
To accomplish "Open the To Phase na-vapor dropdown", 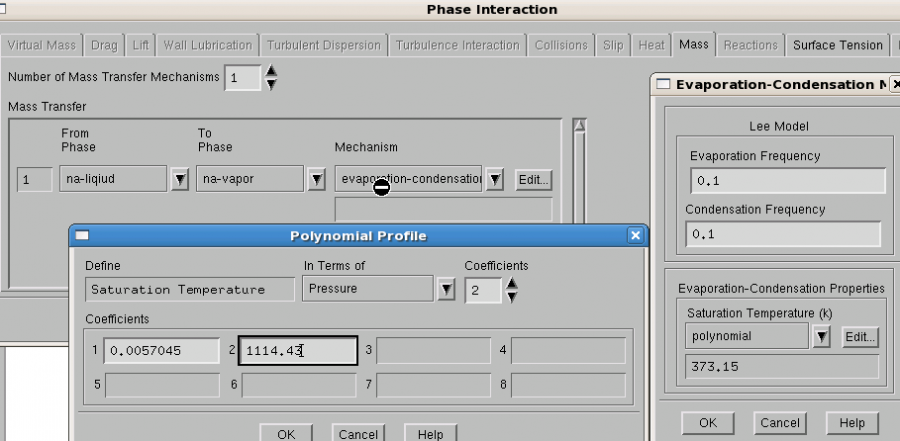I will click(x=316, y=180).
